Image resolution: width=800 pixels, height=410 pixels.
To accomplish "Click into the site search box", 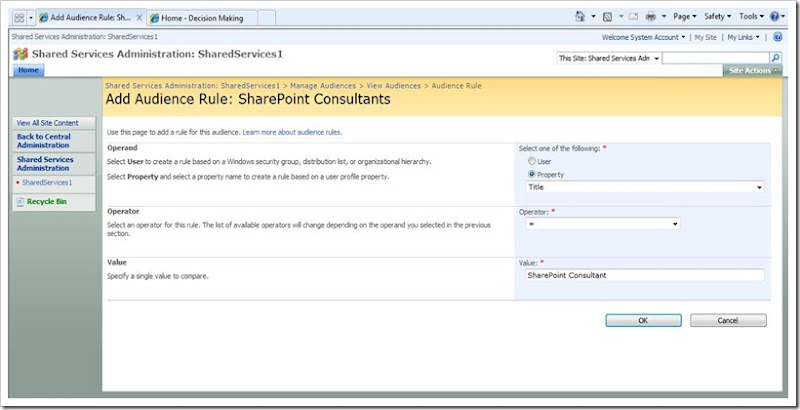I will pos(716,58).
